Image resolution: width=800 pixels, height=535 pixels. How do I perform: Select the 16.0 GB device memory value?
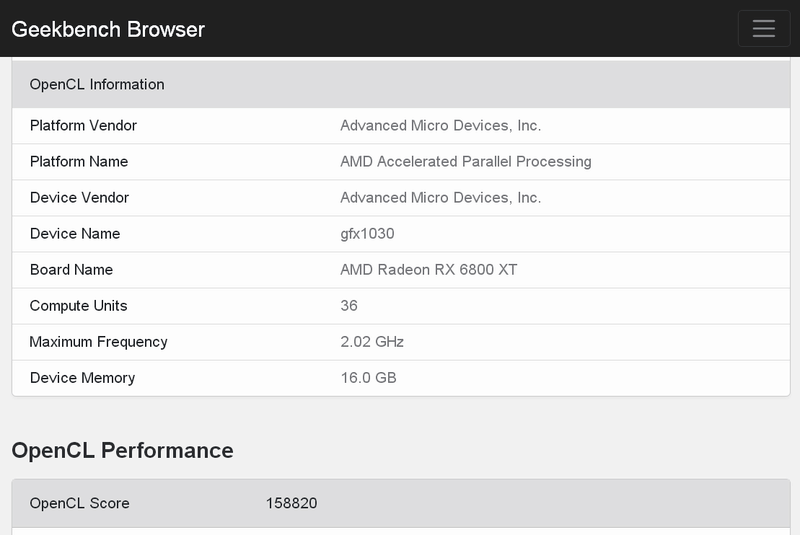(x=368, y=378)
